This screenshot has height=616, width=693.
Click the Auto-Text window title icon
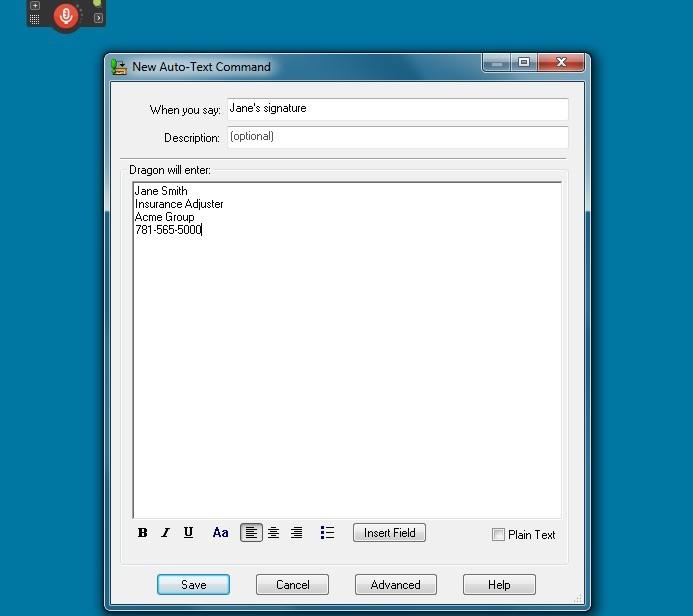118,67
